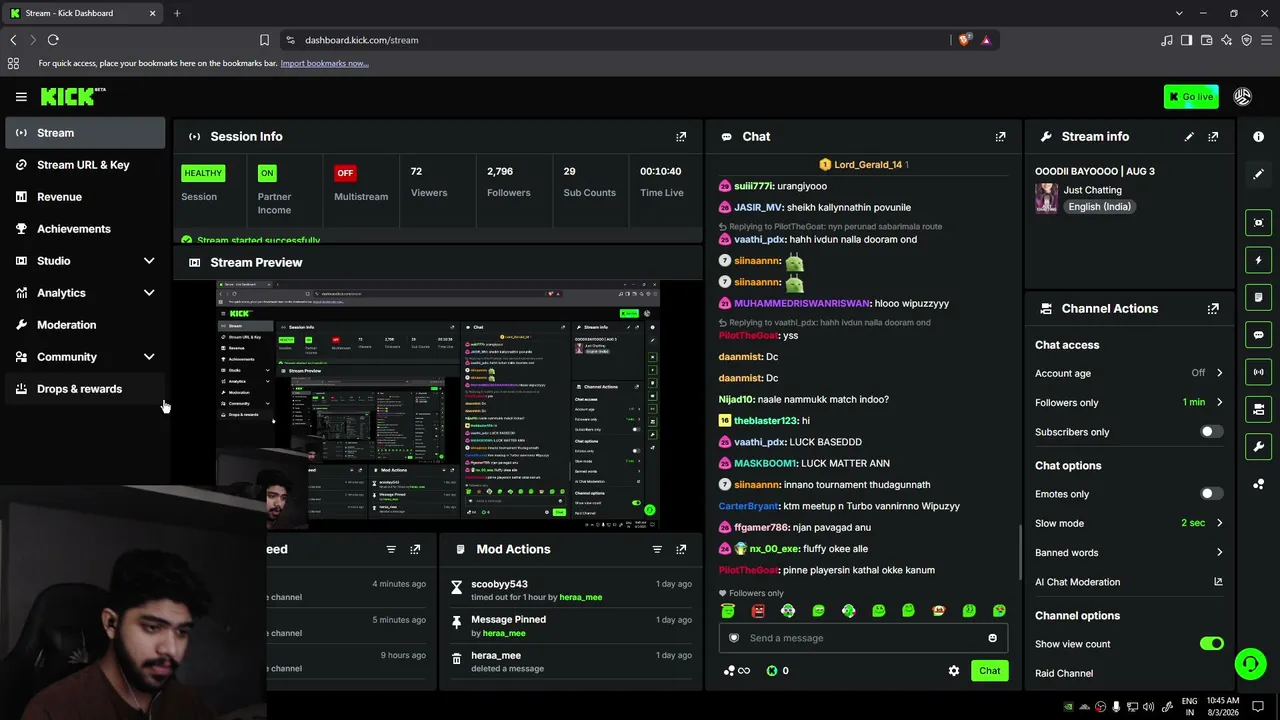Open the Revenue section

tap(85, 197)
